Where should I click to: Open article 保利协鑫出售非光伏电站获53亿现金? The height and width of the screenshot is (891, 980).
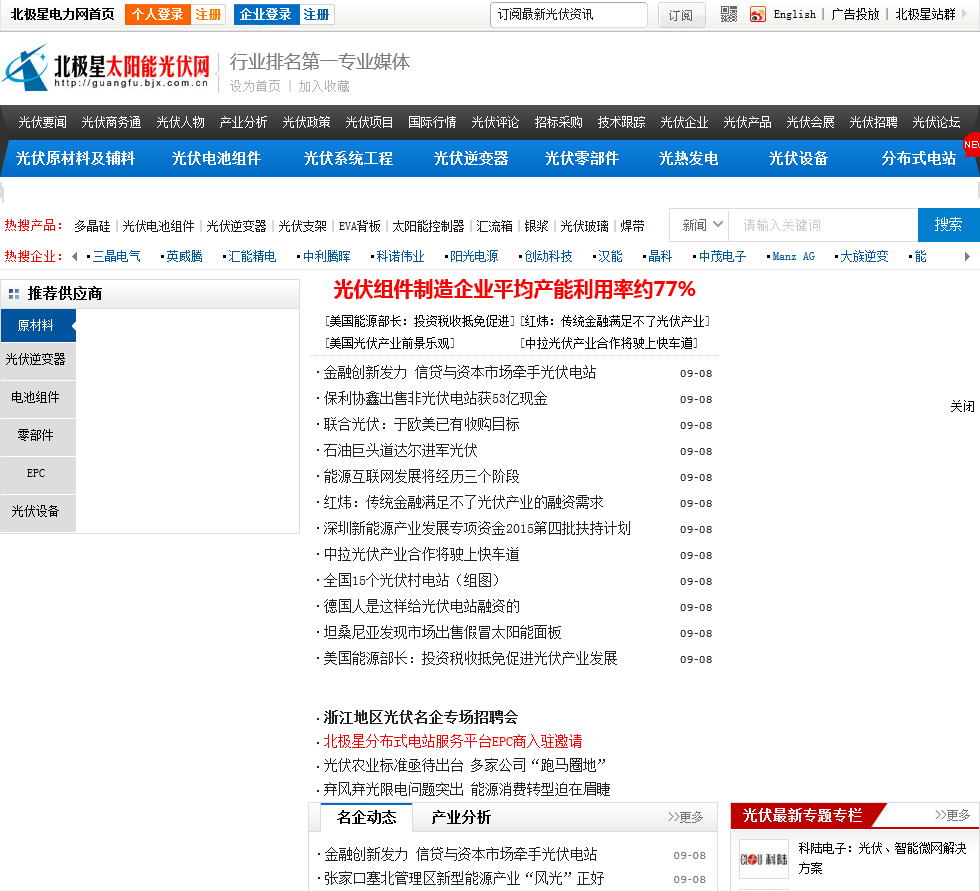pyautogui.click(x=435, y=399)
